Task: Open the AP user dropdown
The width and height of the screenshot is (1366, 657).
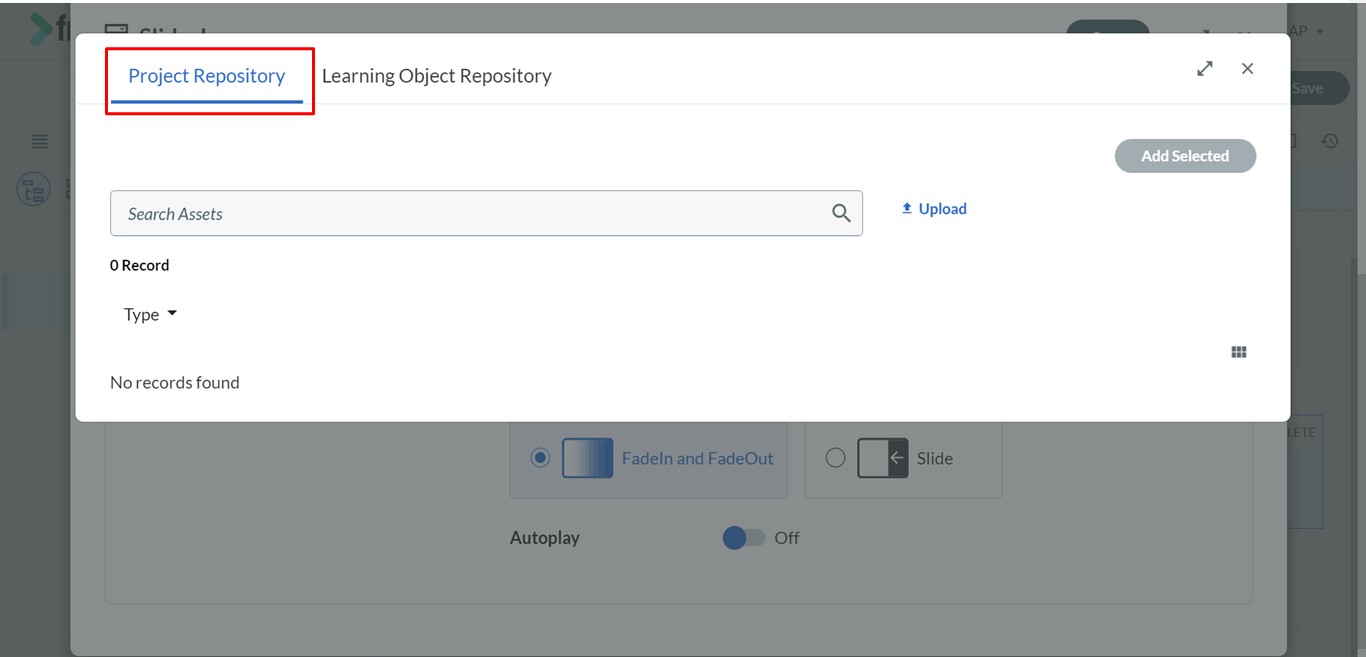Action: coord(1307,31)
